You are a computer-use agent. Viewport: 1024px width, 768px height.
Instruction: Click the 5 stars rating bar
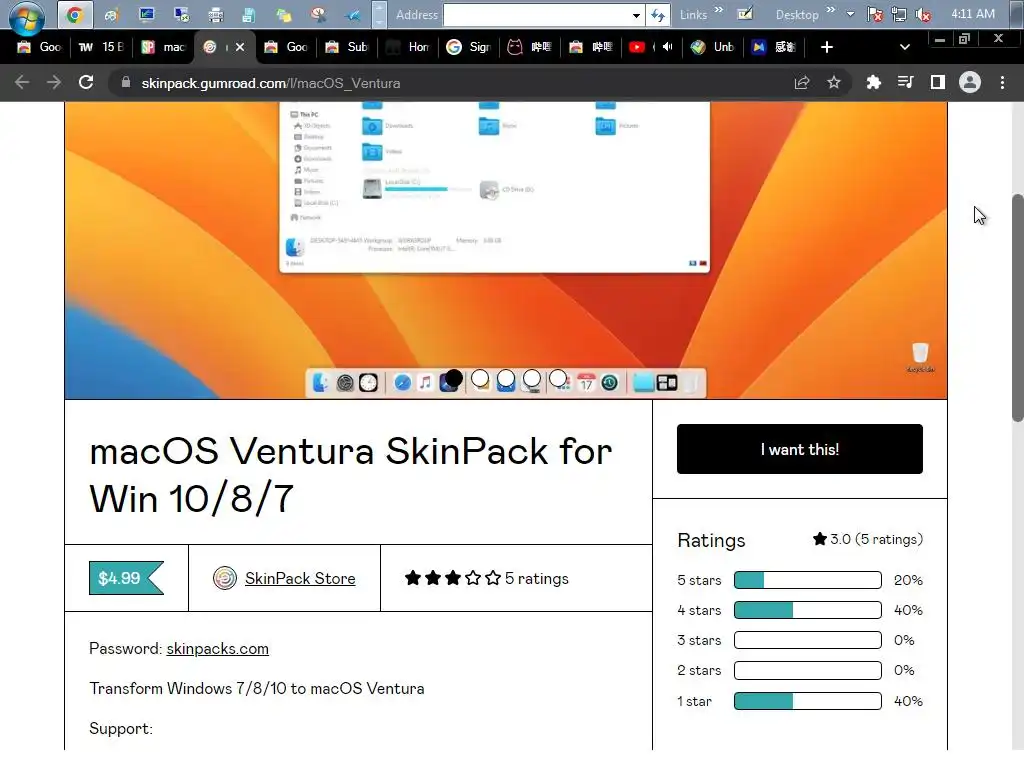coord(808,580)
